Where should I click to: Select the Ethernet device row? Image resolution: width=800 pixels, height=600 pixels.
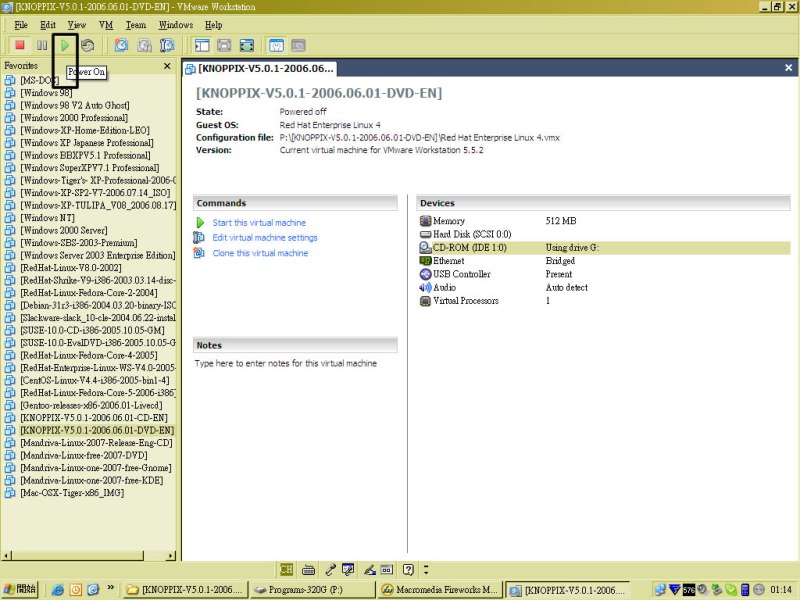tap(604, 261)
